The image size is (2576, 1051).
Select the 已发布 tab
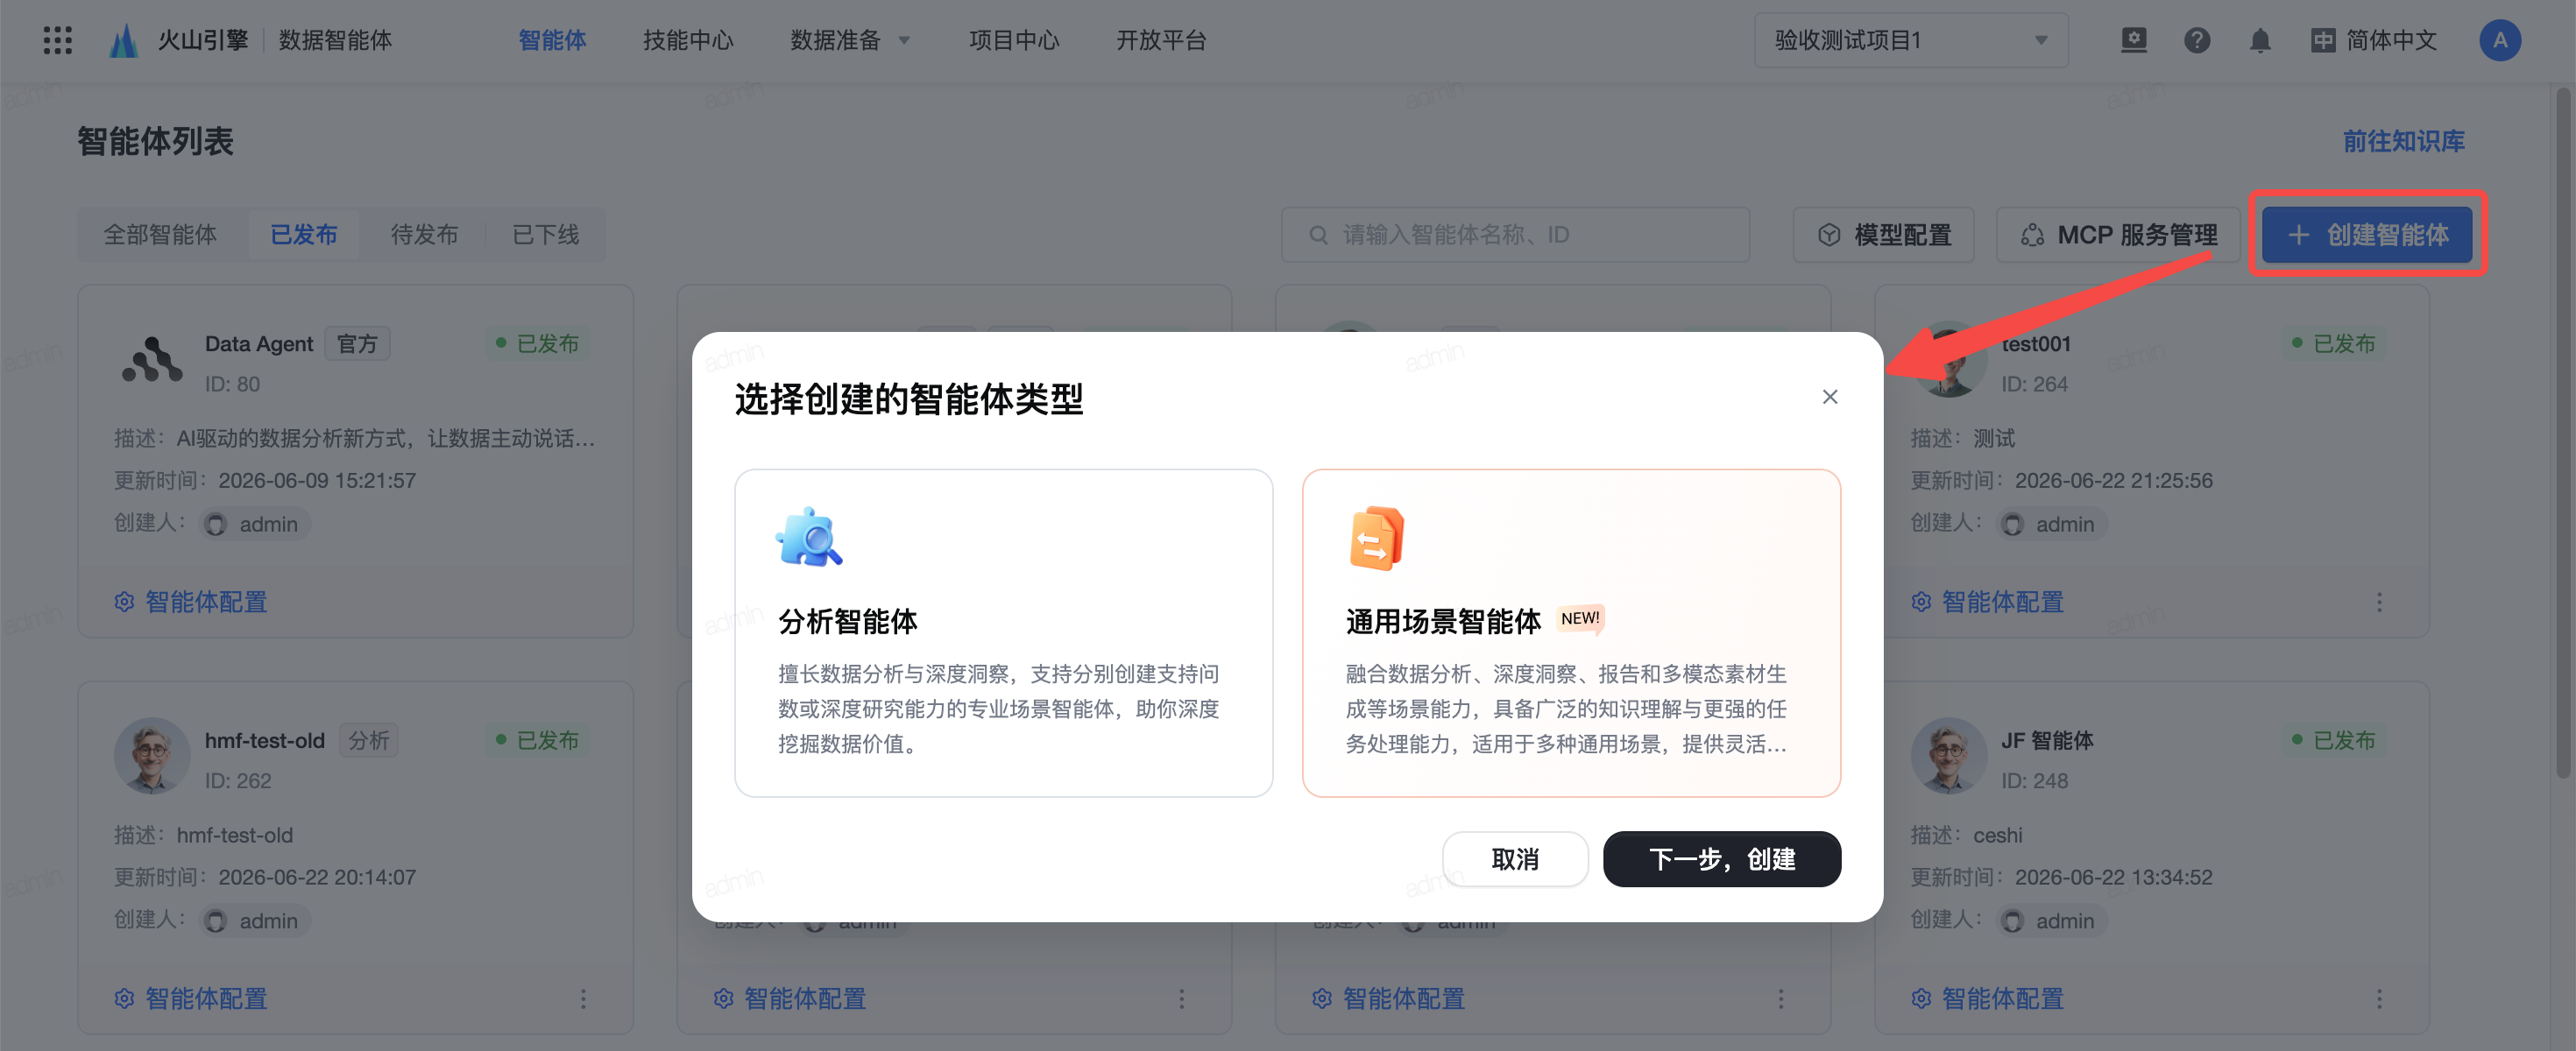(304, 234)
